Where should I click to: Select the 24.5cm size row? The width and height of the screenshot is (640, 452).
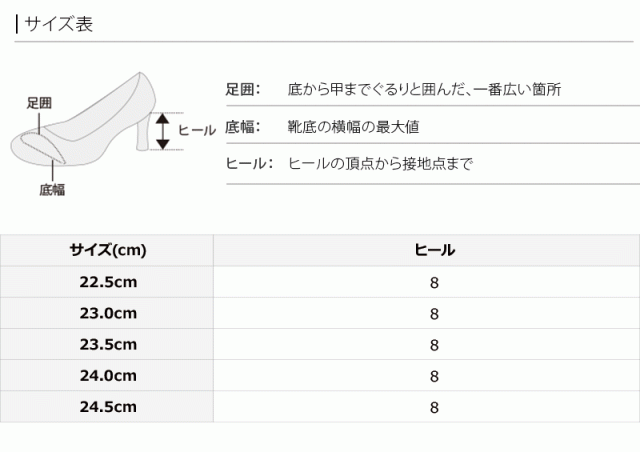(x=108, y=406)
